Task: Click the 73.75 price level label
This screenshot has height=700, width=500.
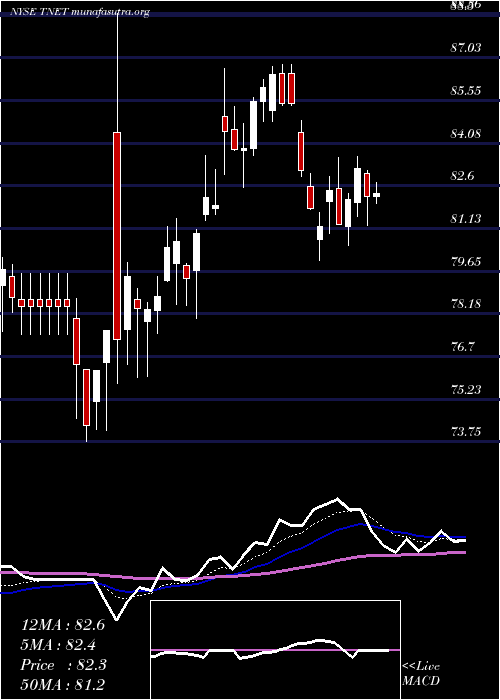Action: (x=466, y=432)
